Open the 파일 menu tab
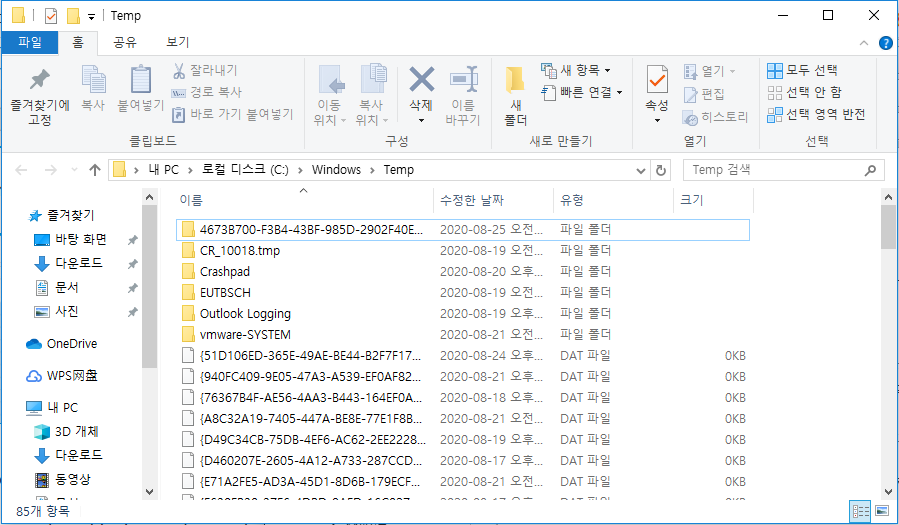899x525 pixels. click(x=30, y=42)
